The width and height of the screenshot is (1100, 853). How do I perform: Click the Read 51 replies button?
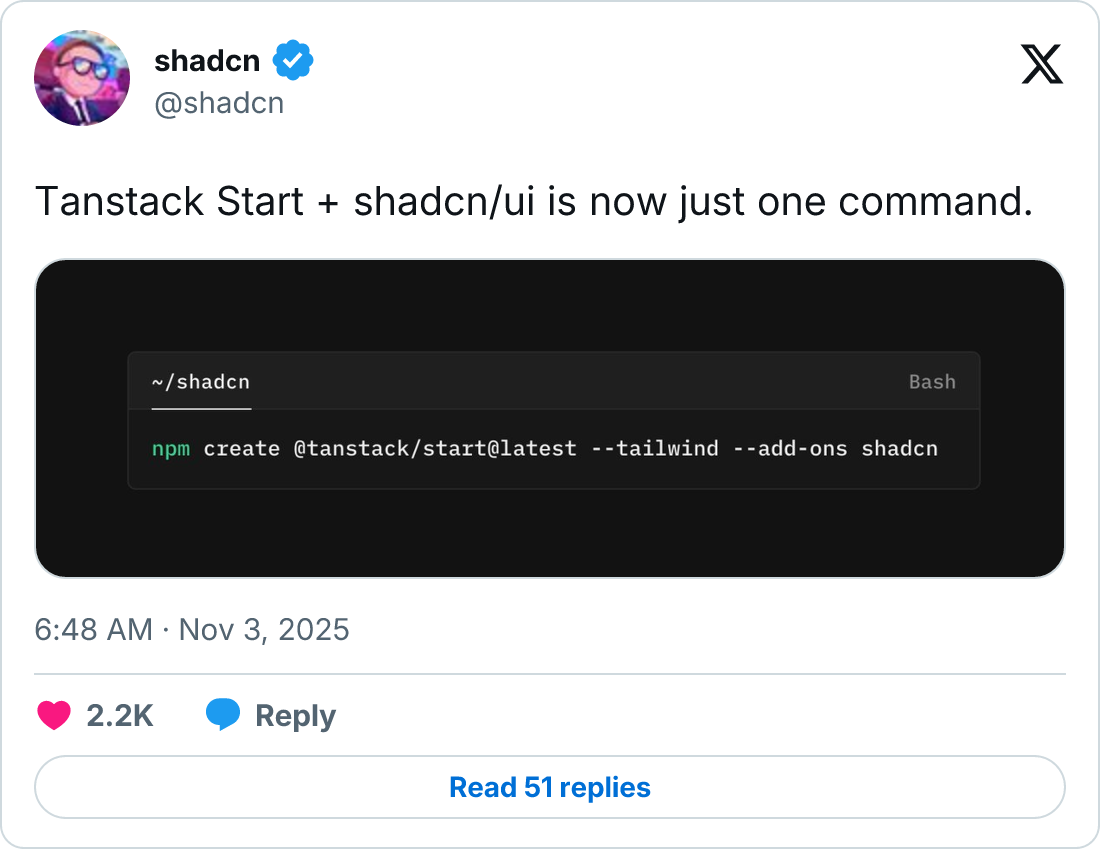pos(550,787)
